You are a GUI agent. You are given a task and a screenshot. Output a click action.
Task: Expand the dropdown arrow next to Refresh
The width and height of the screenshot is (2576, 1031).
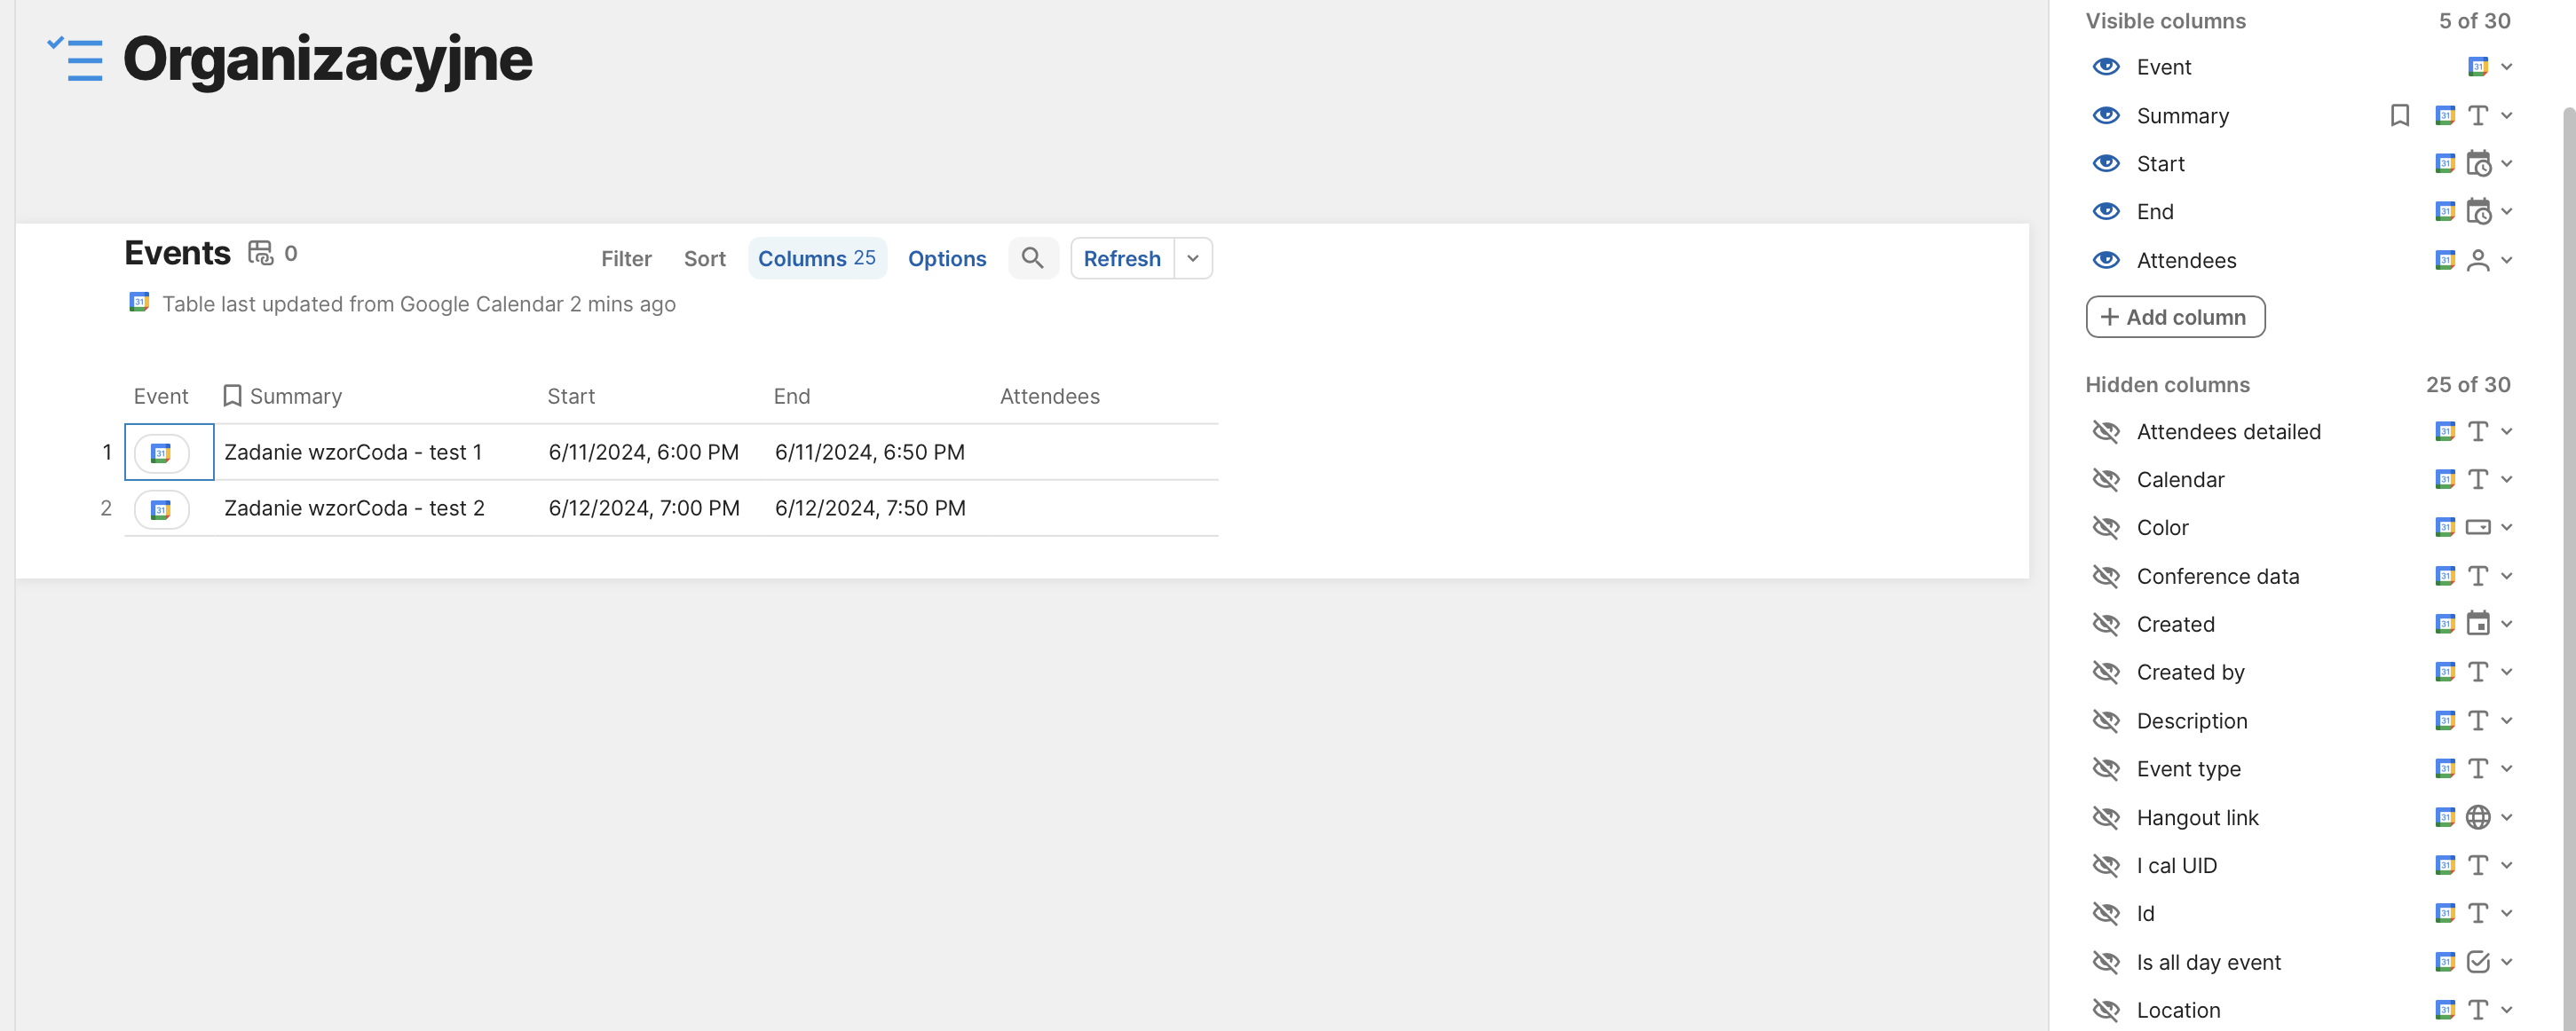tap(1193, 258)
